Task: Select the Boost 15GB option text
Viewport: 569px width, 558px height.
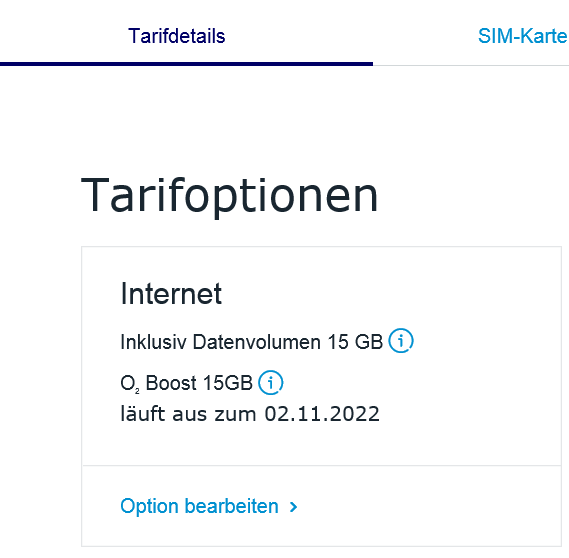Action: pyautogui.click(x=199, y=383)
